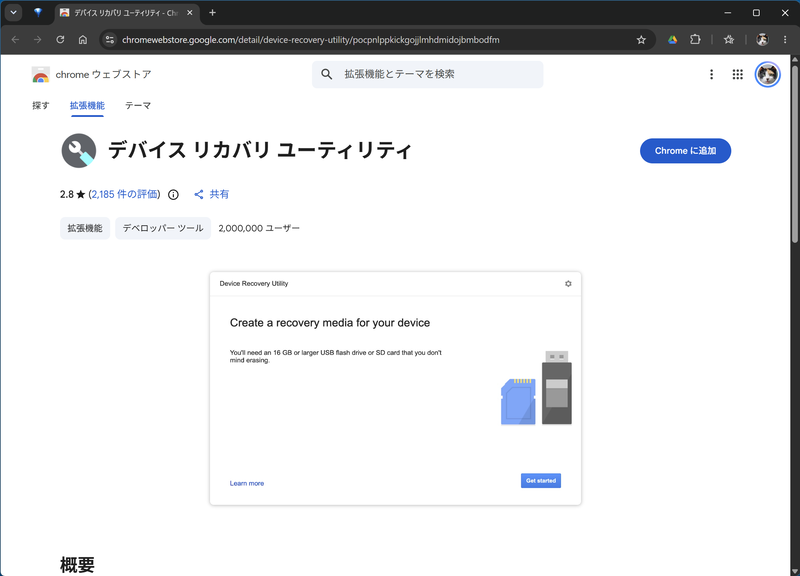View site information icon in address bar
800x576 pixels.
coord(110,39)
